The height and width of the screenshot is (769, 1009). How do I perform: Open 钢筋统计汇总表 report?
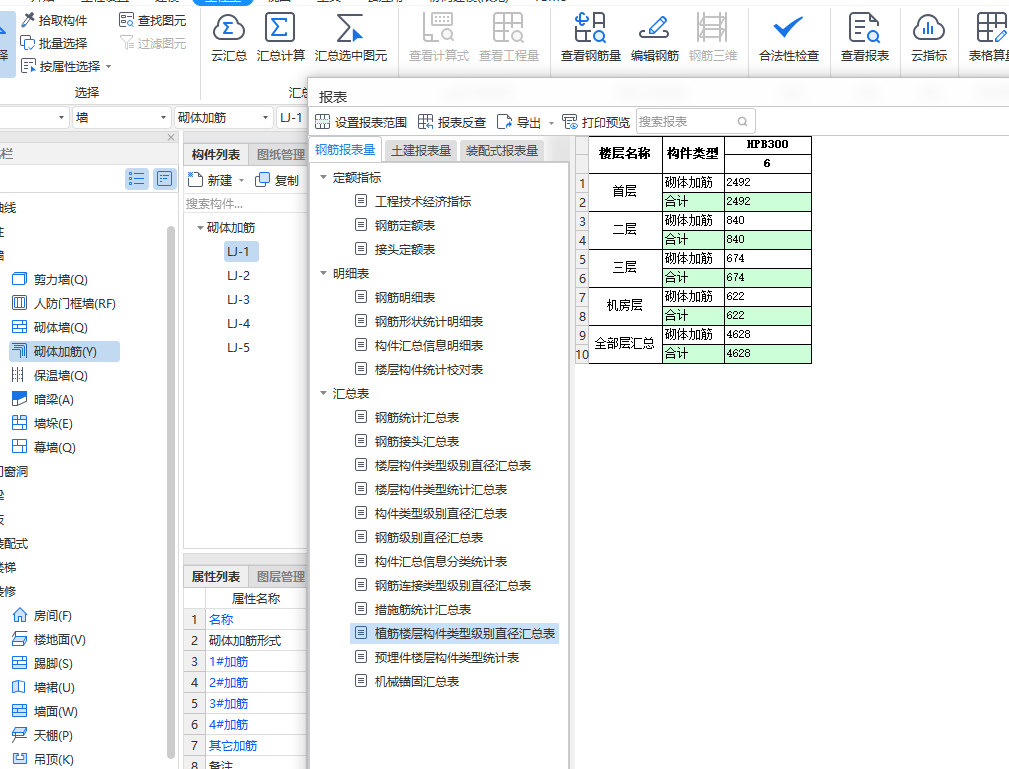click(x=416, y=418)
